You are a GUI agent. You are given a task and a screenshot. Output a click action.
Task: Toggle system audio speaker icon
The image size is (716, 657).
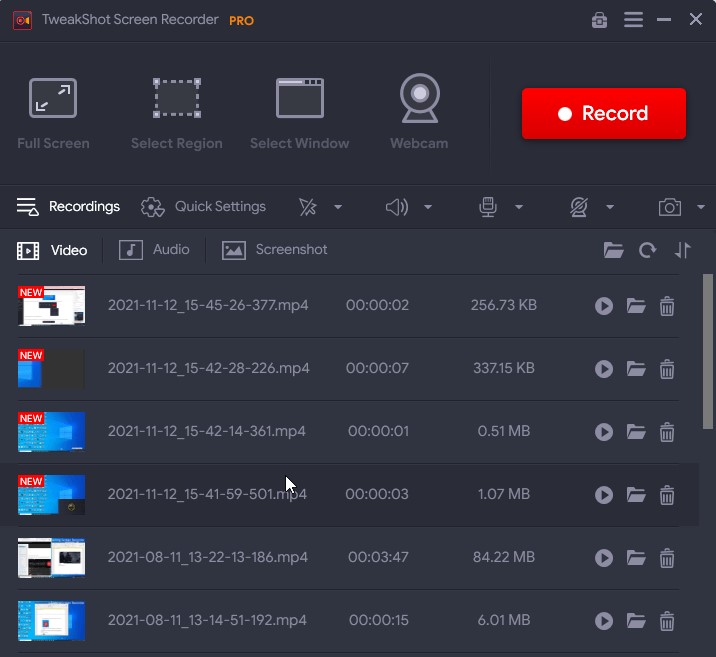click(x=397, y=207)
